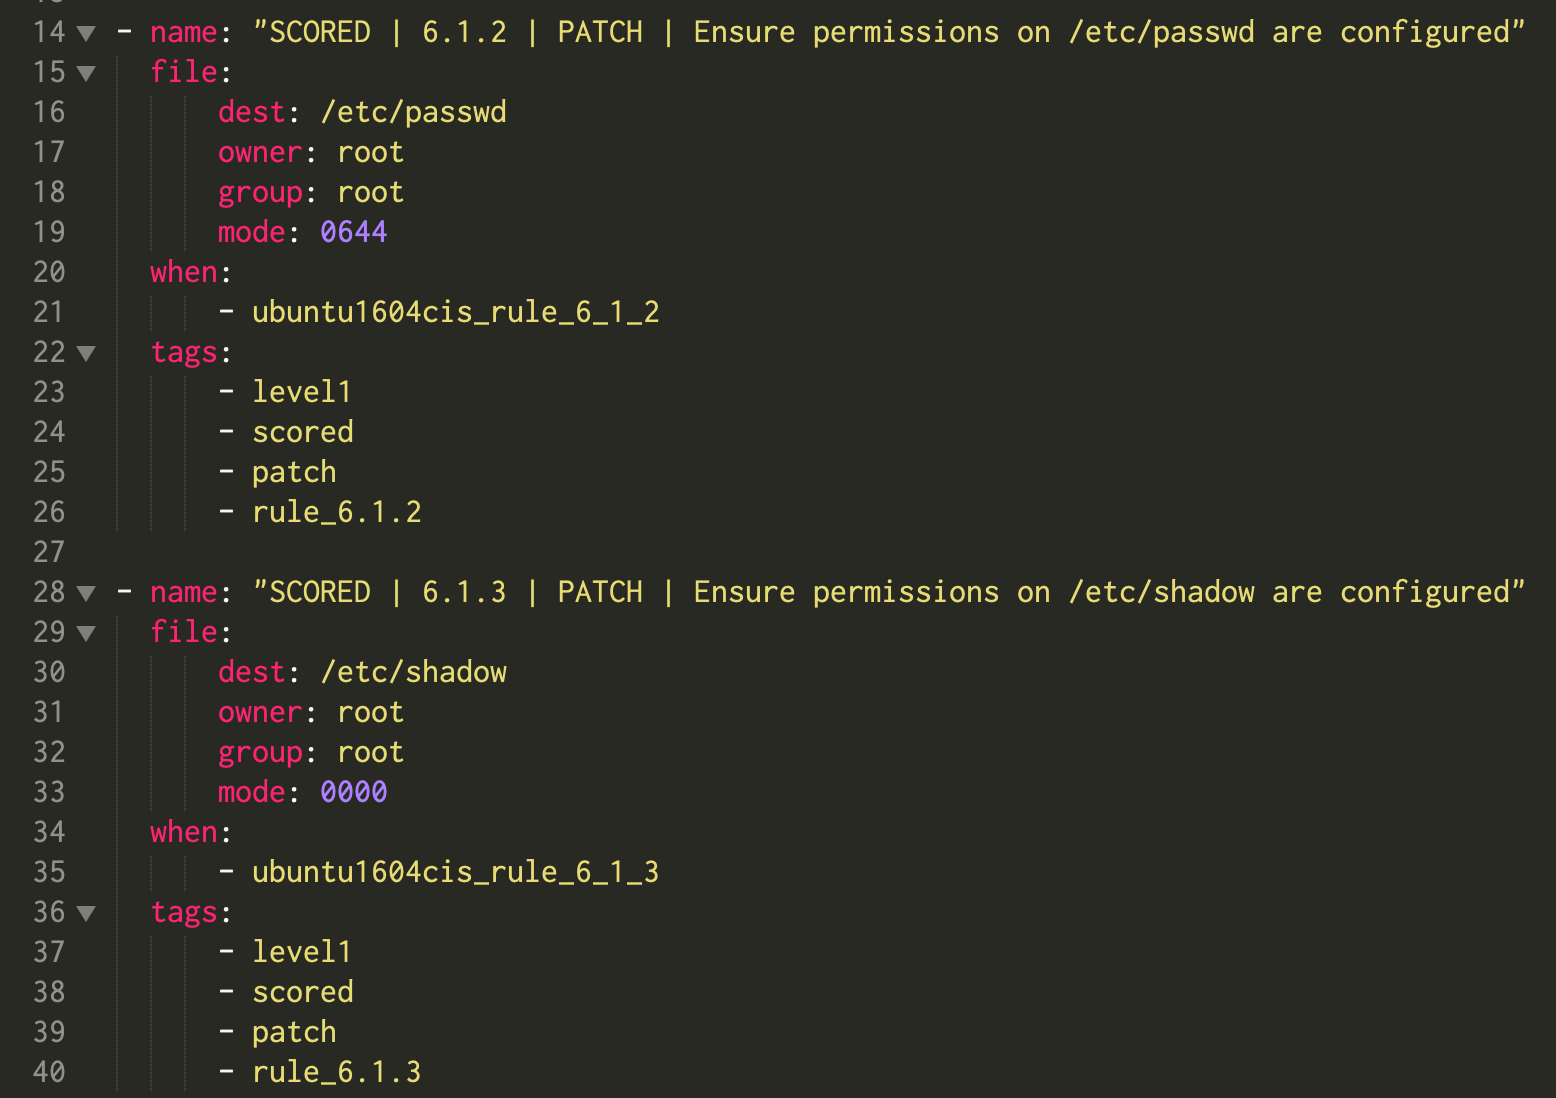Click the 6.1.3 task name string
1556x1098 pixels.
tap(889, 593)
